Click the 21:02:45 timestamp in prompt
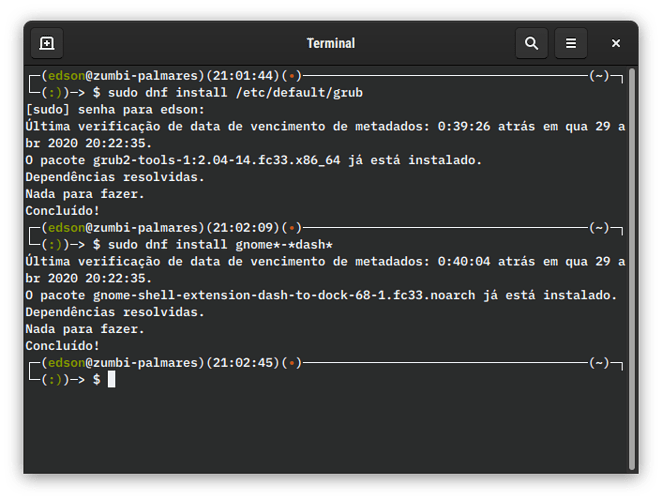The width and height of the screenshot is (662, 500). (243, 363)
